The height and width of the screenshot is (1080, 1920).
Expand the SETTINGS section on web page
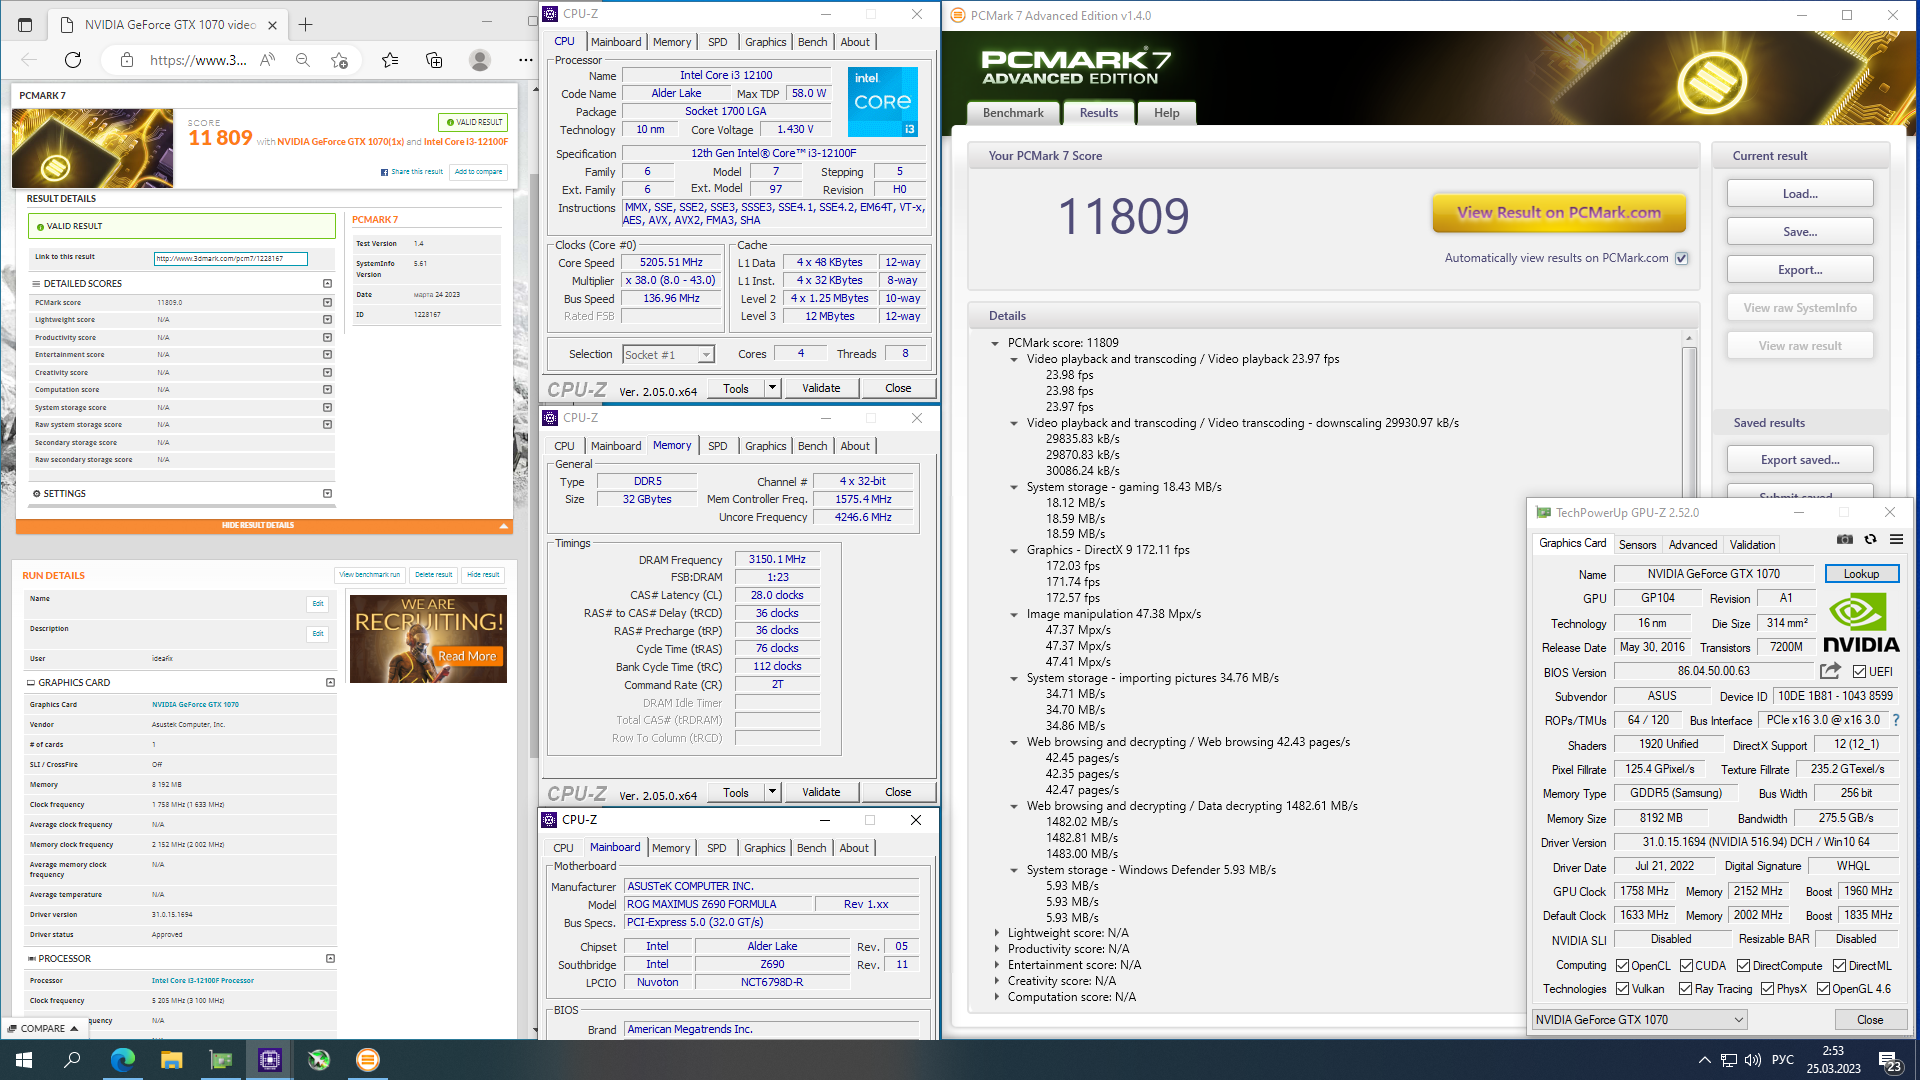coord(327,494)
